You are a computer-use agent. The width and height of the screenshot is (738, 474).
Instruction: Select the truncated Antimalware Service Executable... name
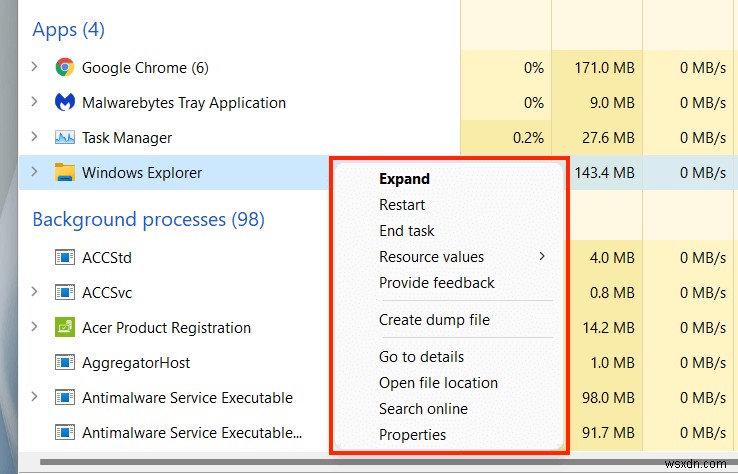[x=192, y=433]
